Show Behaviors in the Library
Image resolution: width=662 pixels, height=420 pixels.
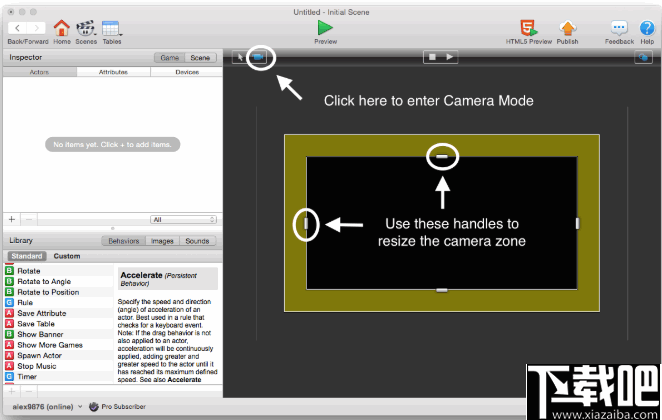pyautogui.click(x=124, y=241)
